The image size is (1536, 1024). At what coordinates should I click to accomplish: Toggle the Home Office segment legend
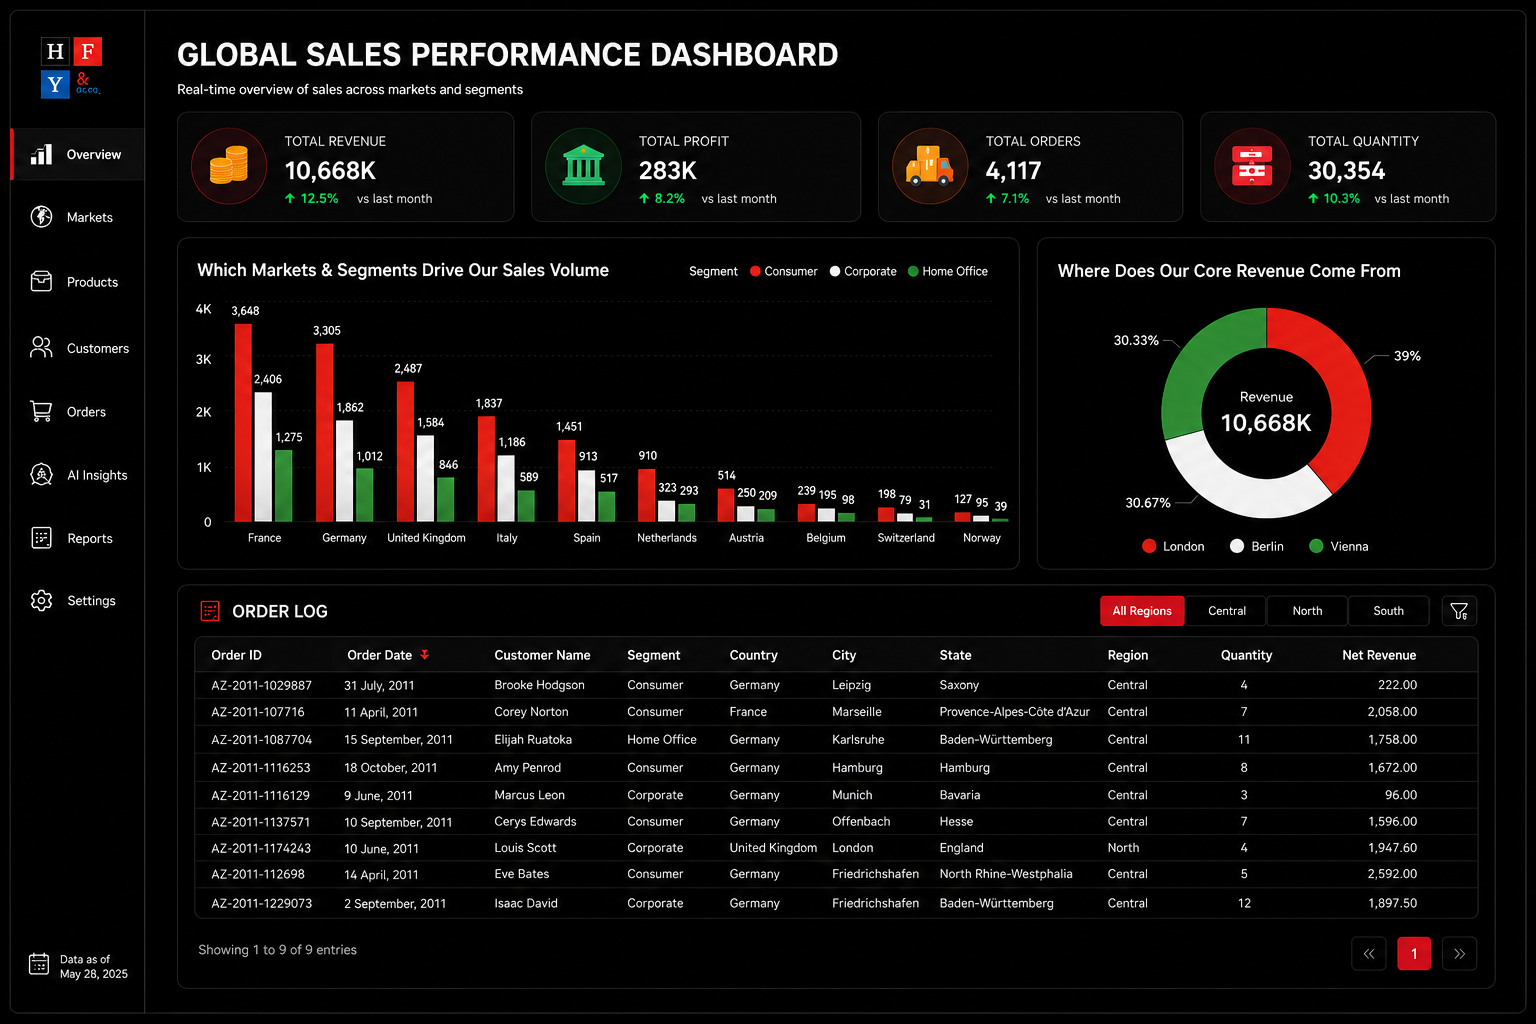(948, 271)
